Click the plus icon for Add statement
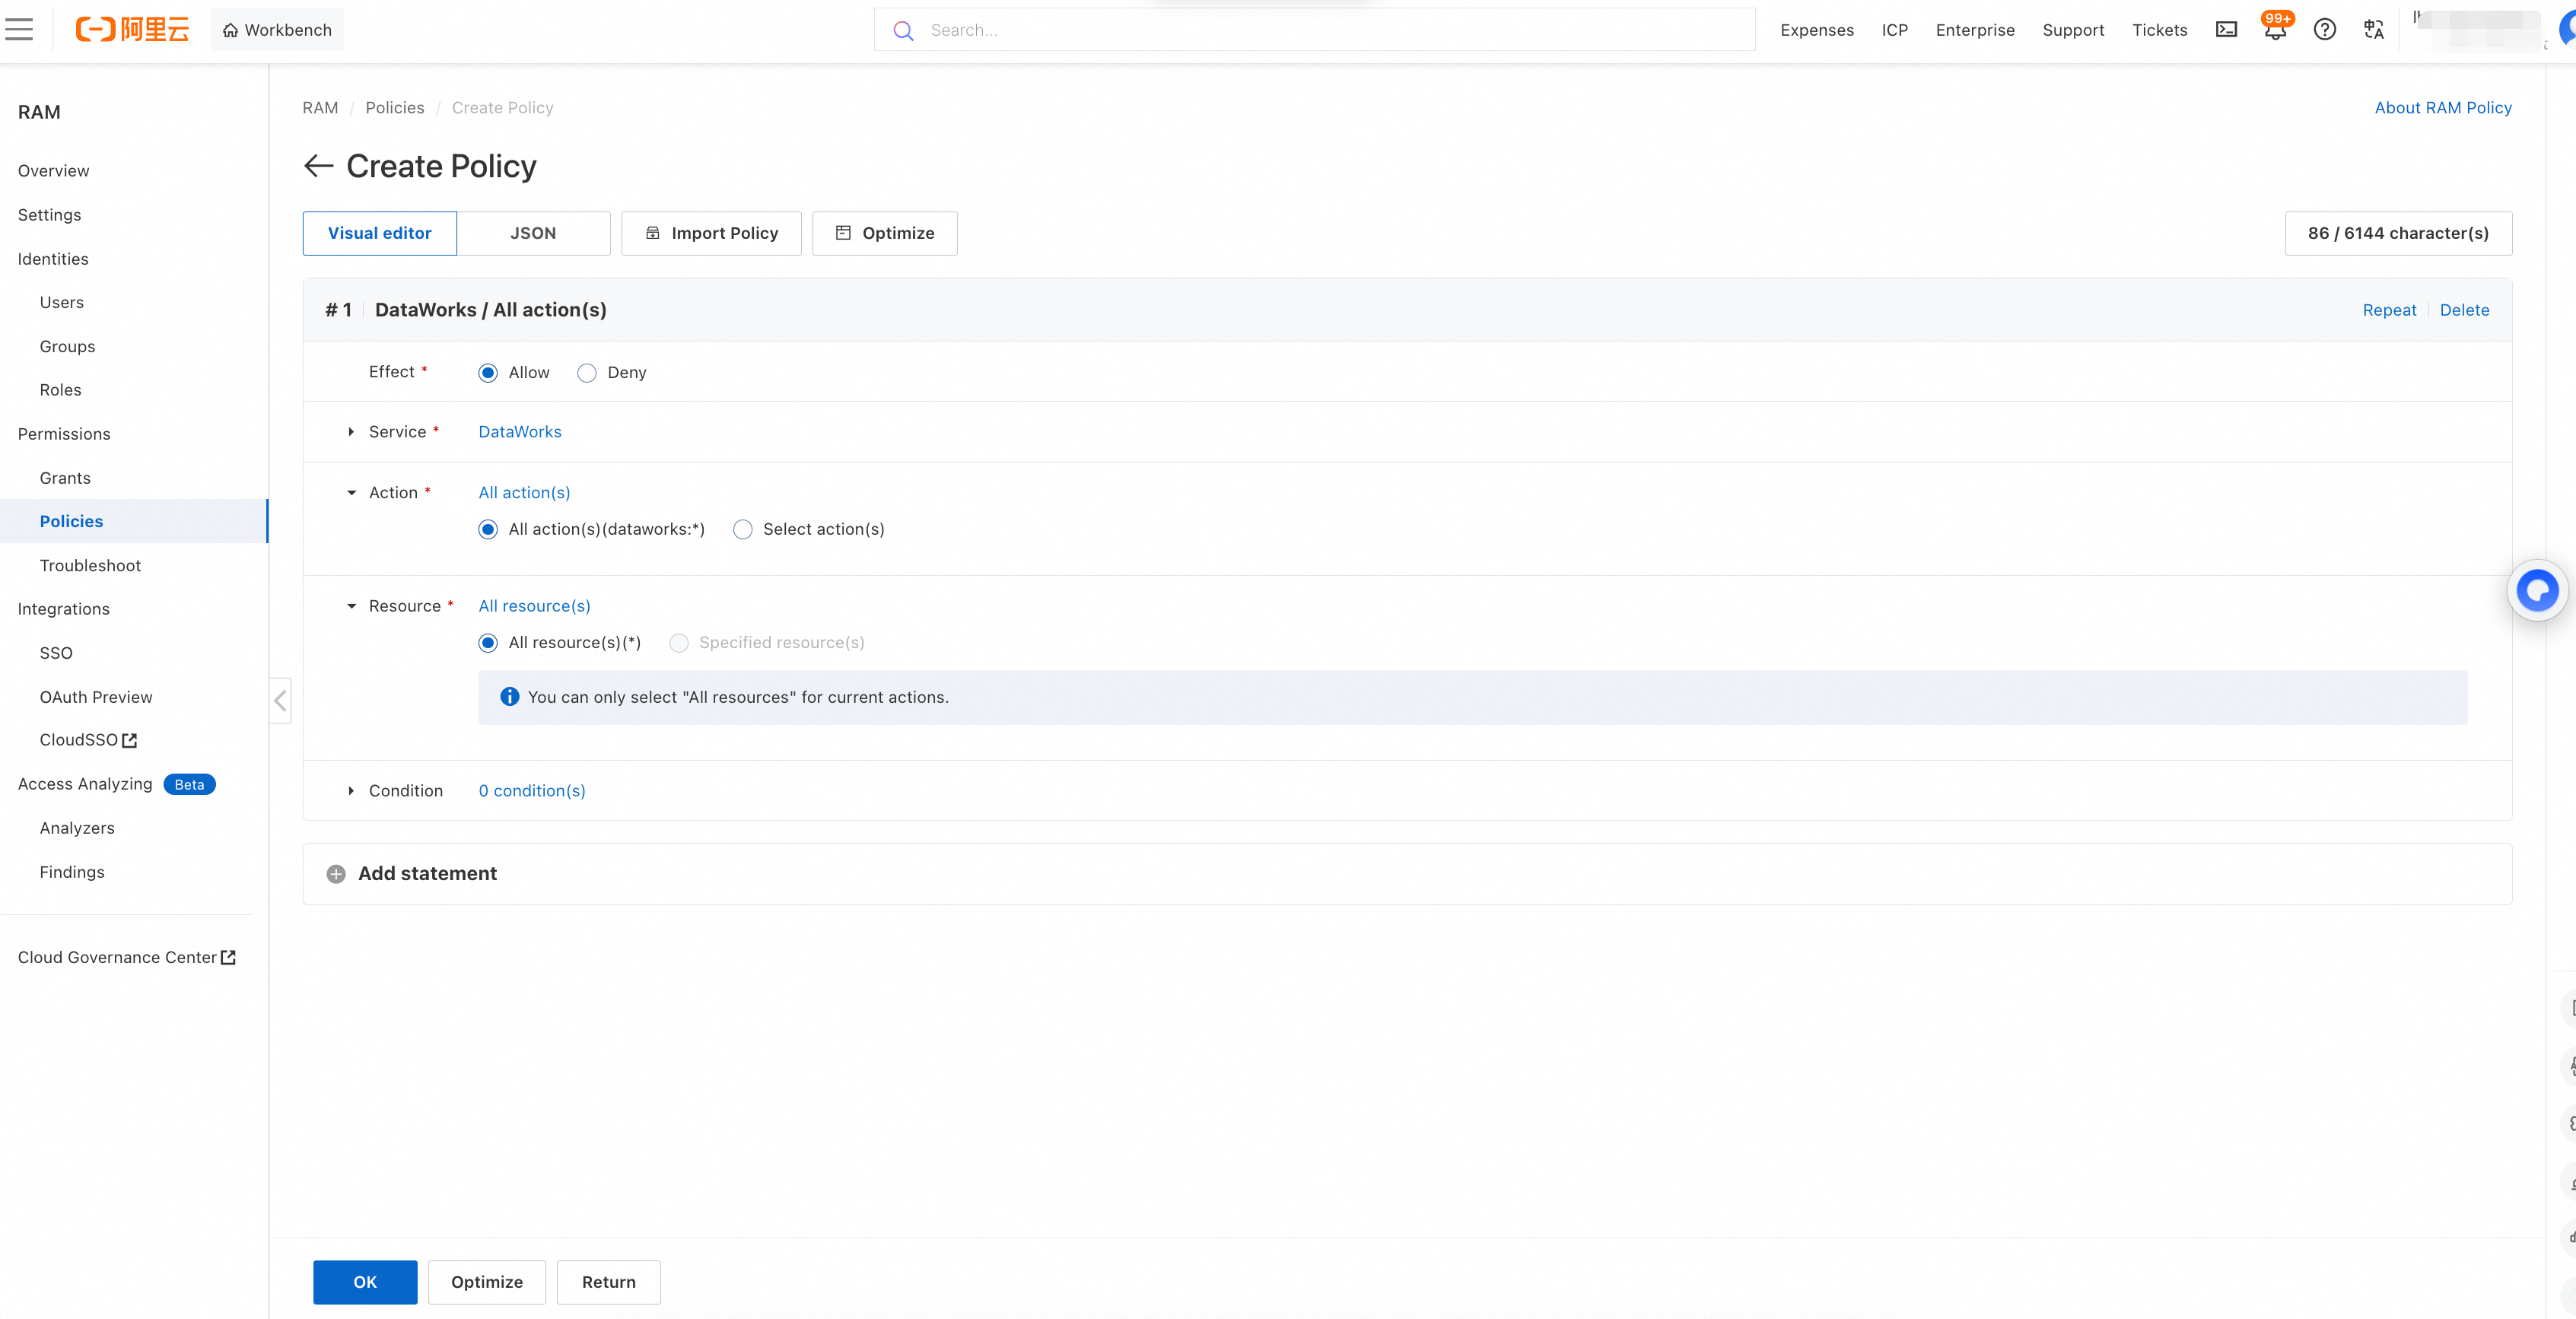Image resolution: width=2576 pixels, height=1319 pixels. click(x=336, y=874)
